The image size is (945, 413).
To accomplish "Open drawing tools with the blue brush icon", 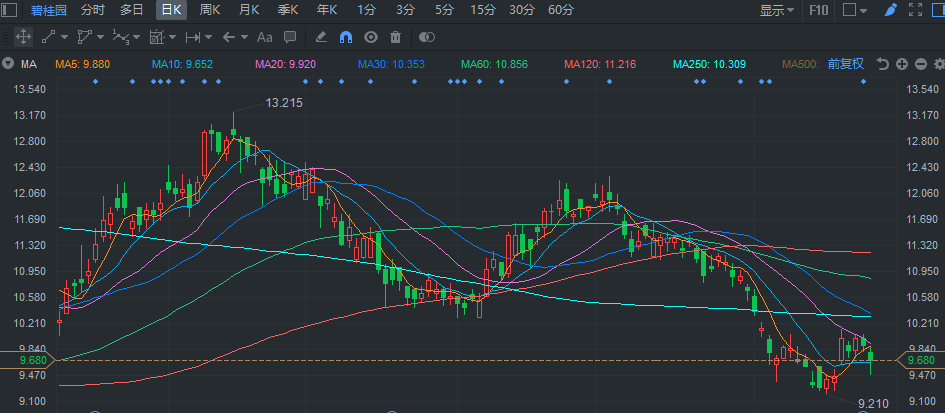I will tap(891, 10).
